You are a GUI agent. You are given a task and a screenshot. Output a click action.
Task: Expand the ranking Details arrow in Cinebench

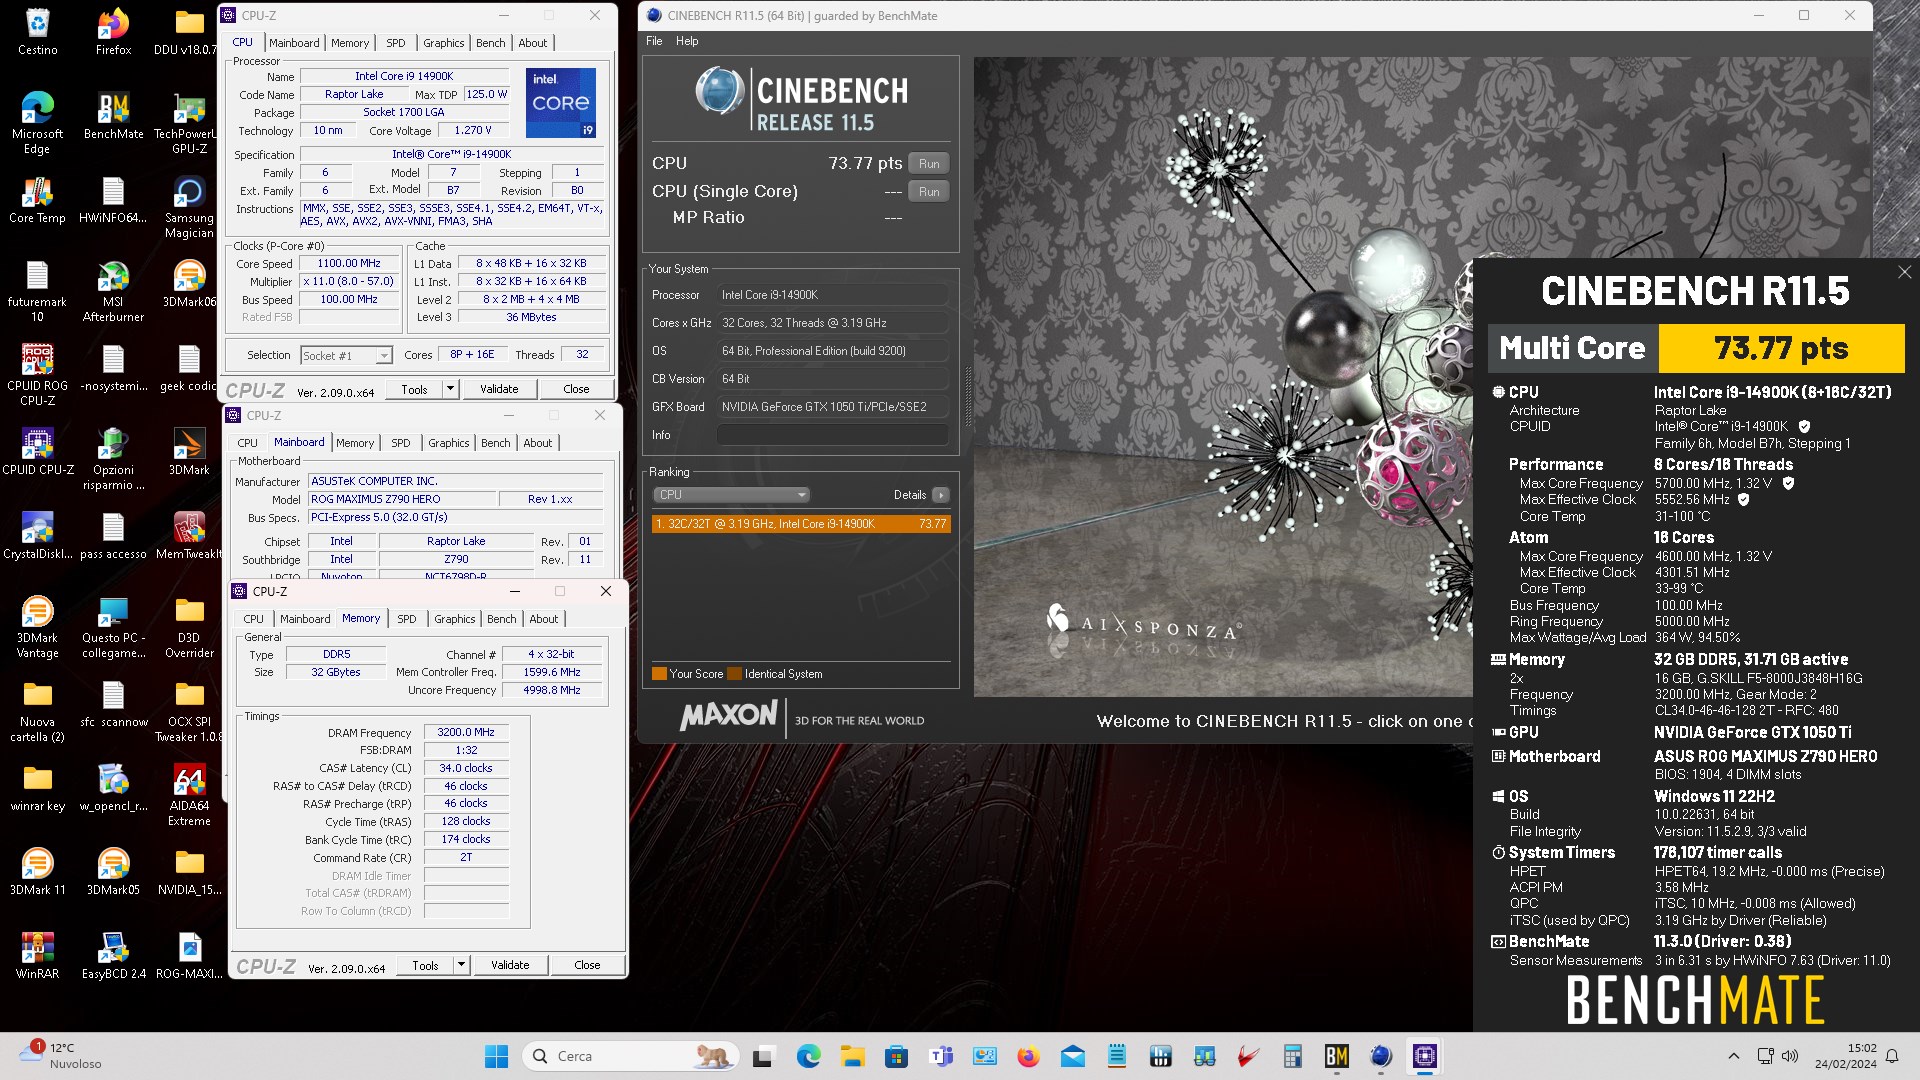pyautogui.click(x=941, y=495)
